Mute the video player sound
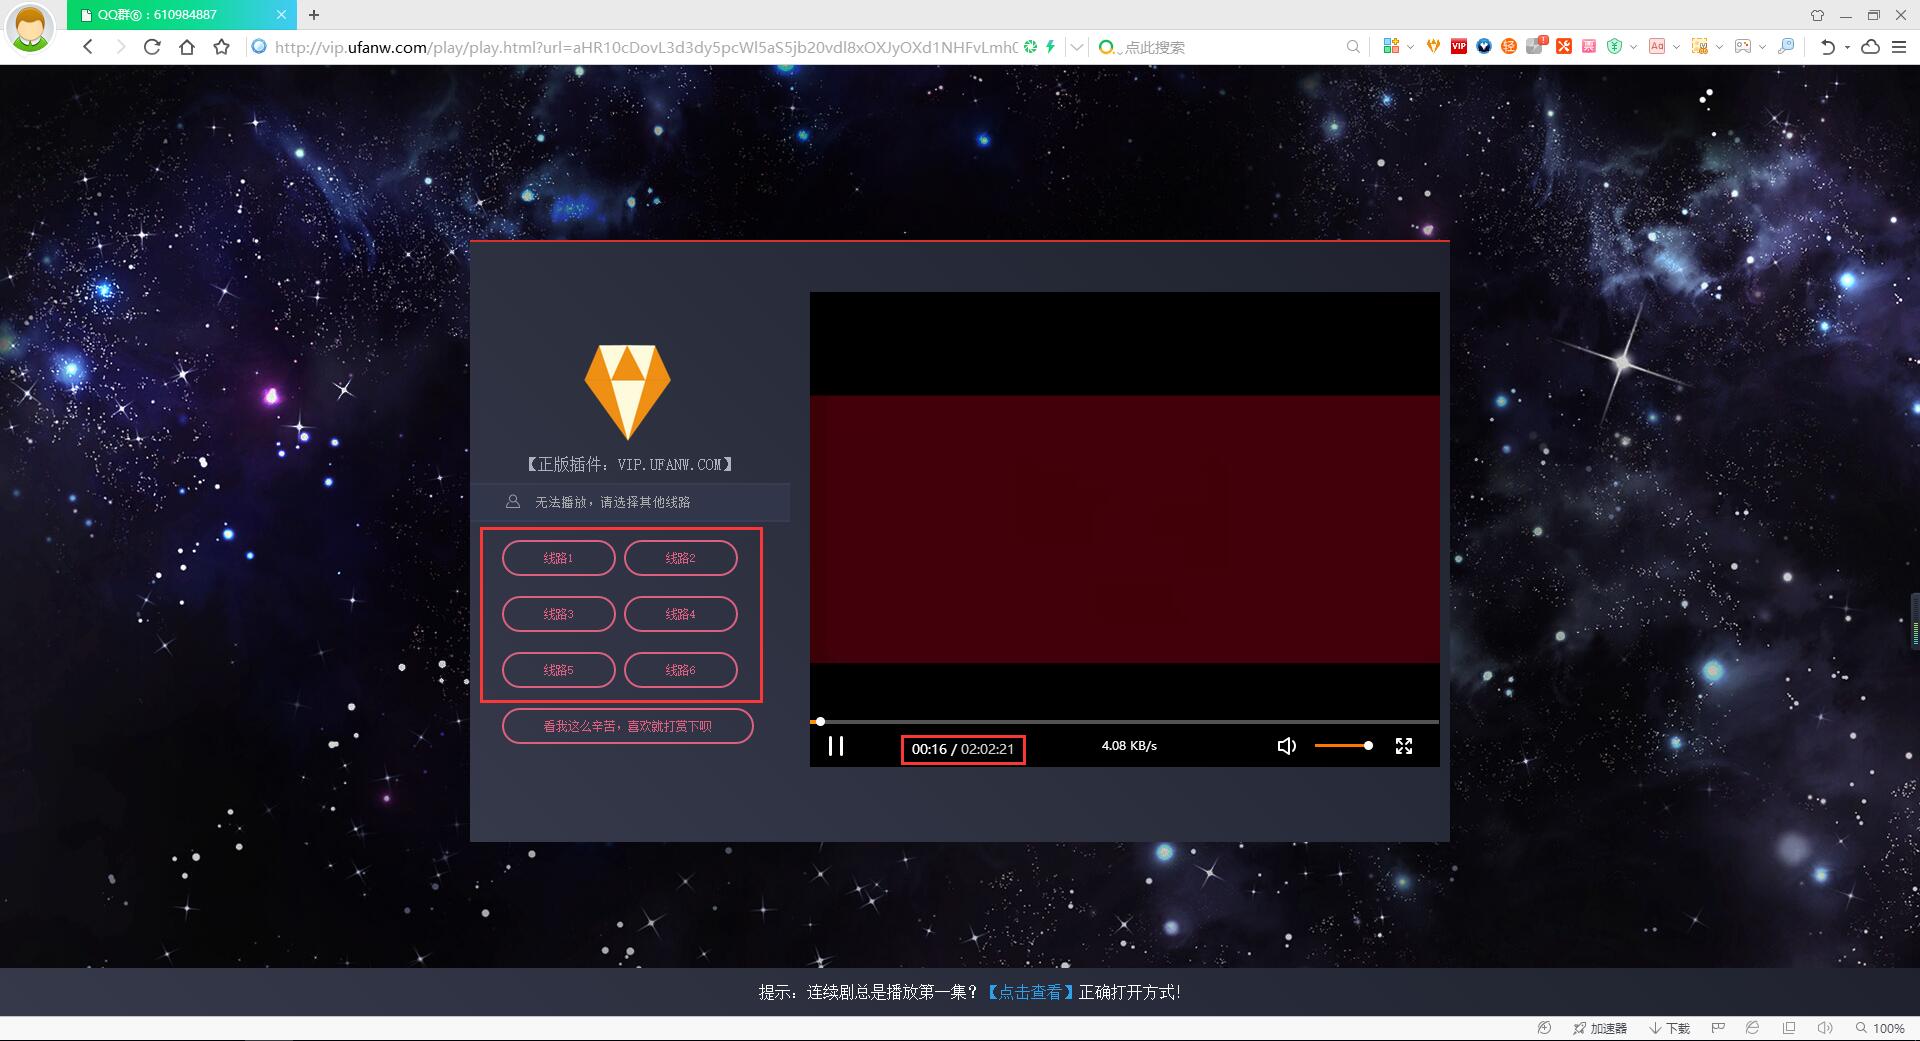The image size is (1920, 1041). coord(1286,746)
